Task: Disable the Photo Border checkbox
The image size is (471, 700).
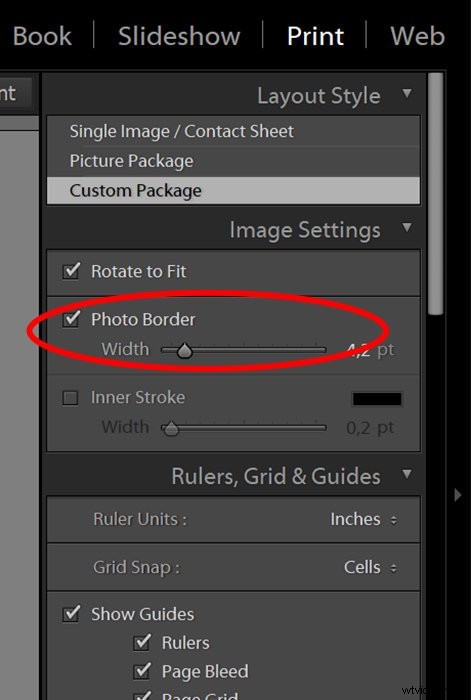Action: coord(71,319)
